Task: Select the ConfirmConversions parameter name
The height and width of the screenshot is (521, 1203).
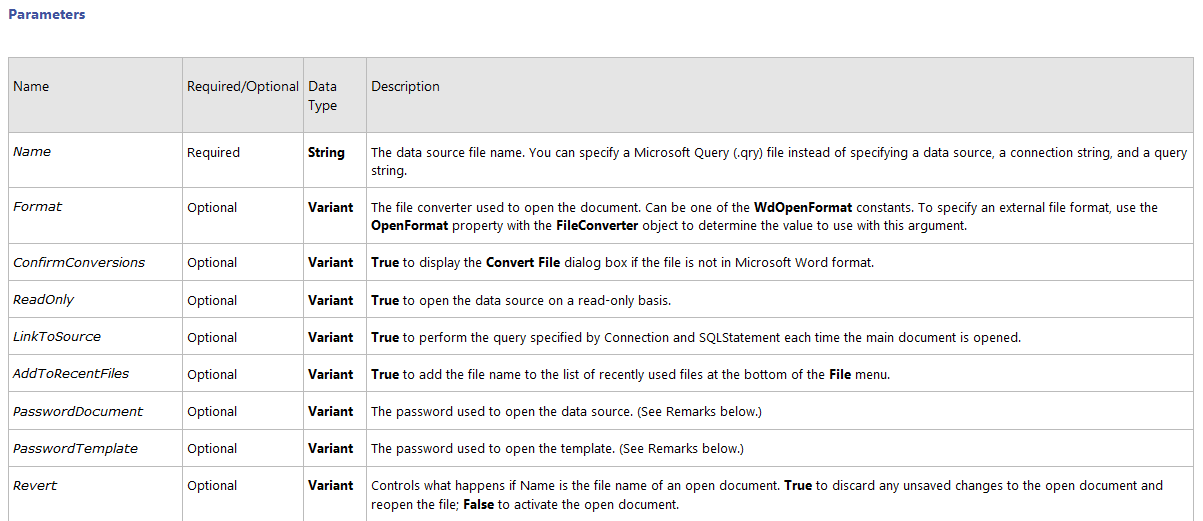Action: [x=79, y=263]
